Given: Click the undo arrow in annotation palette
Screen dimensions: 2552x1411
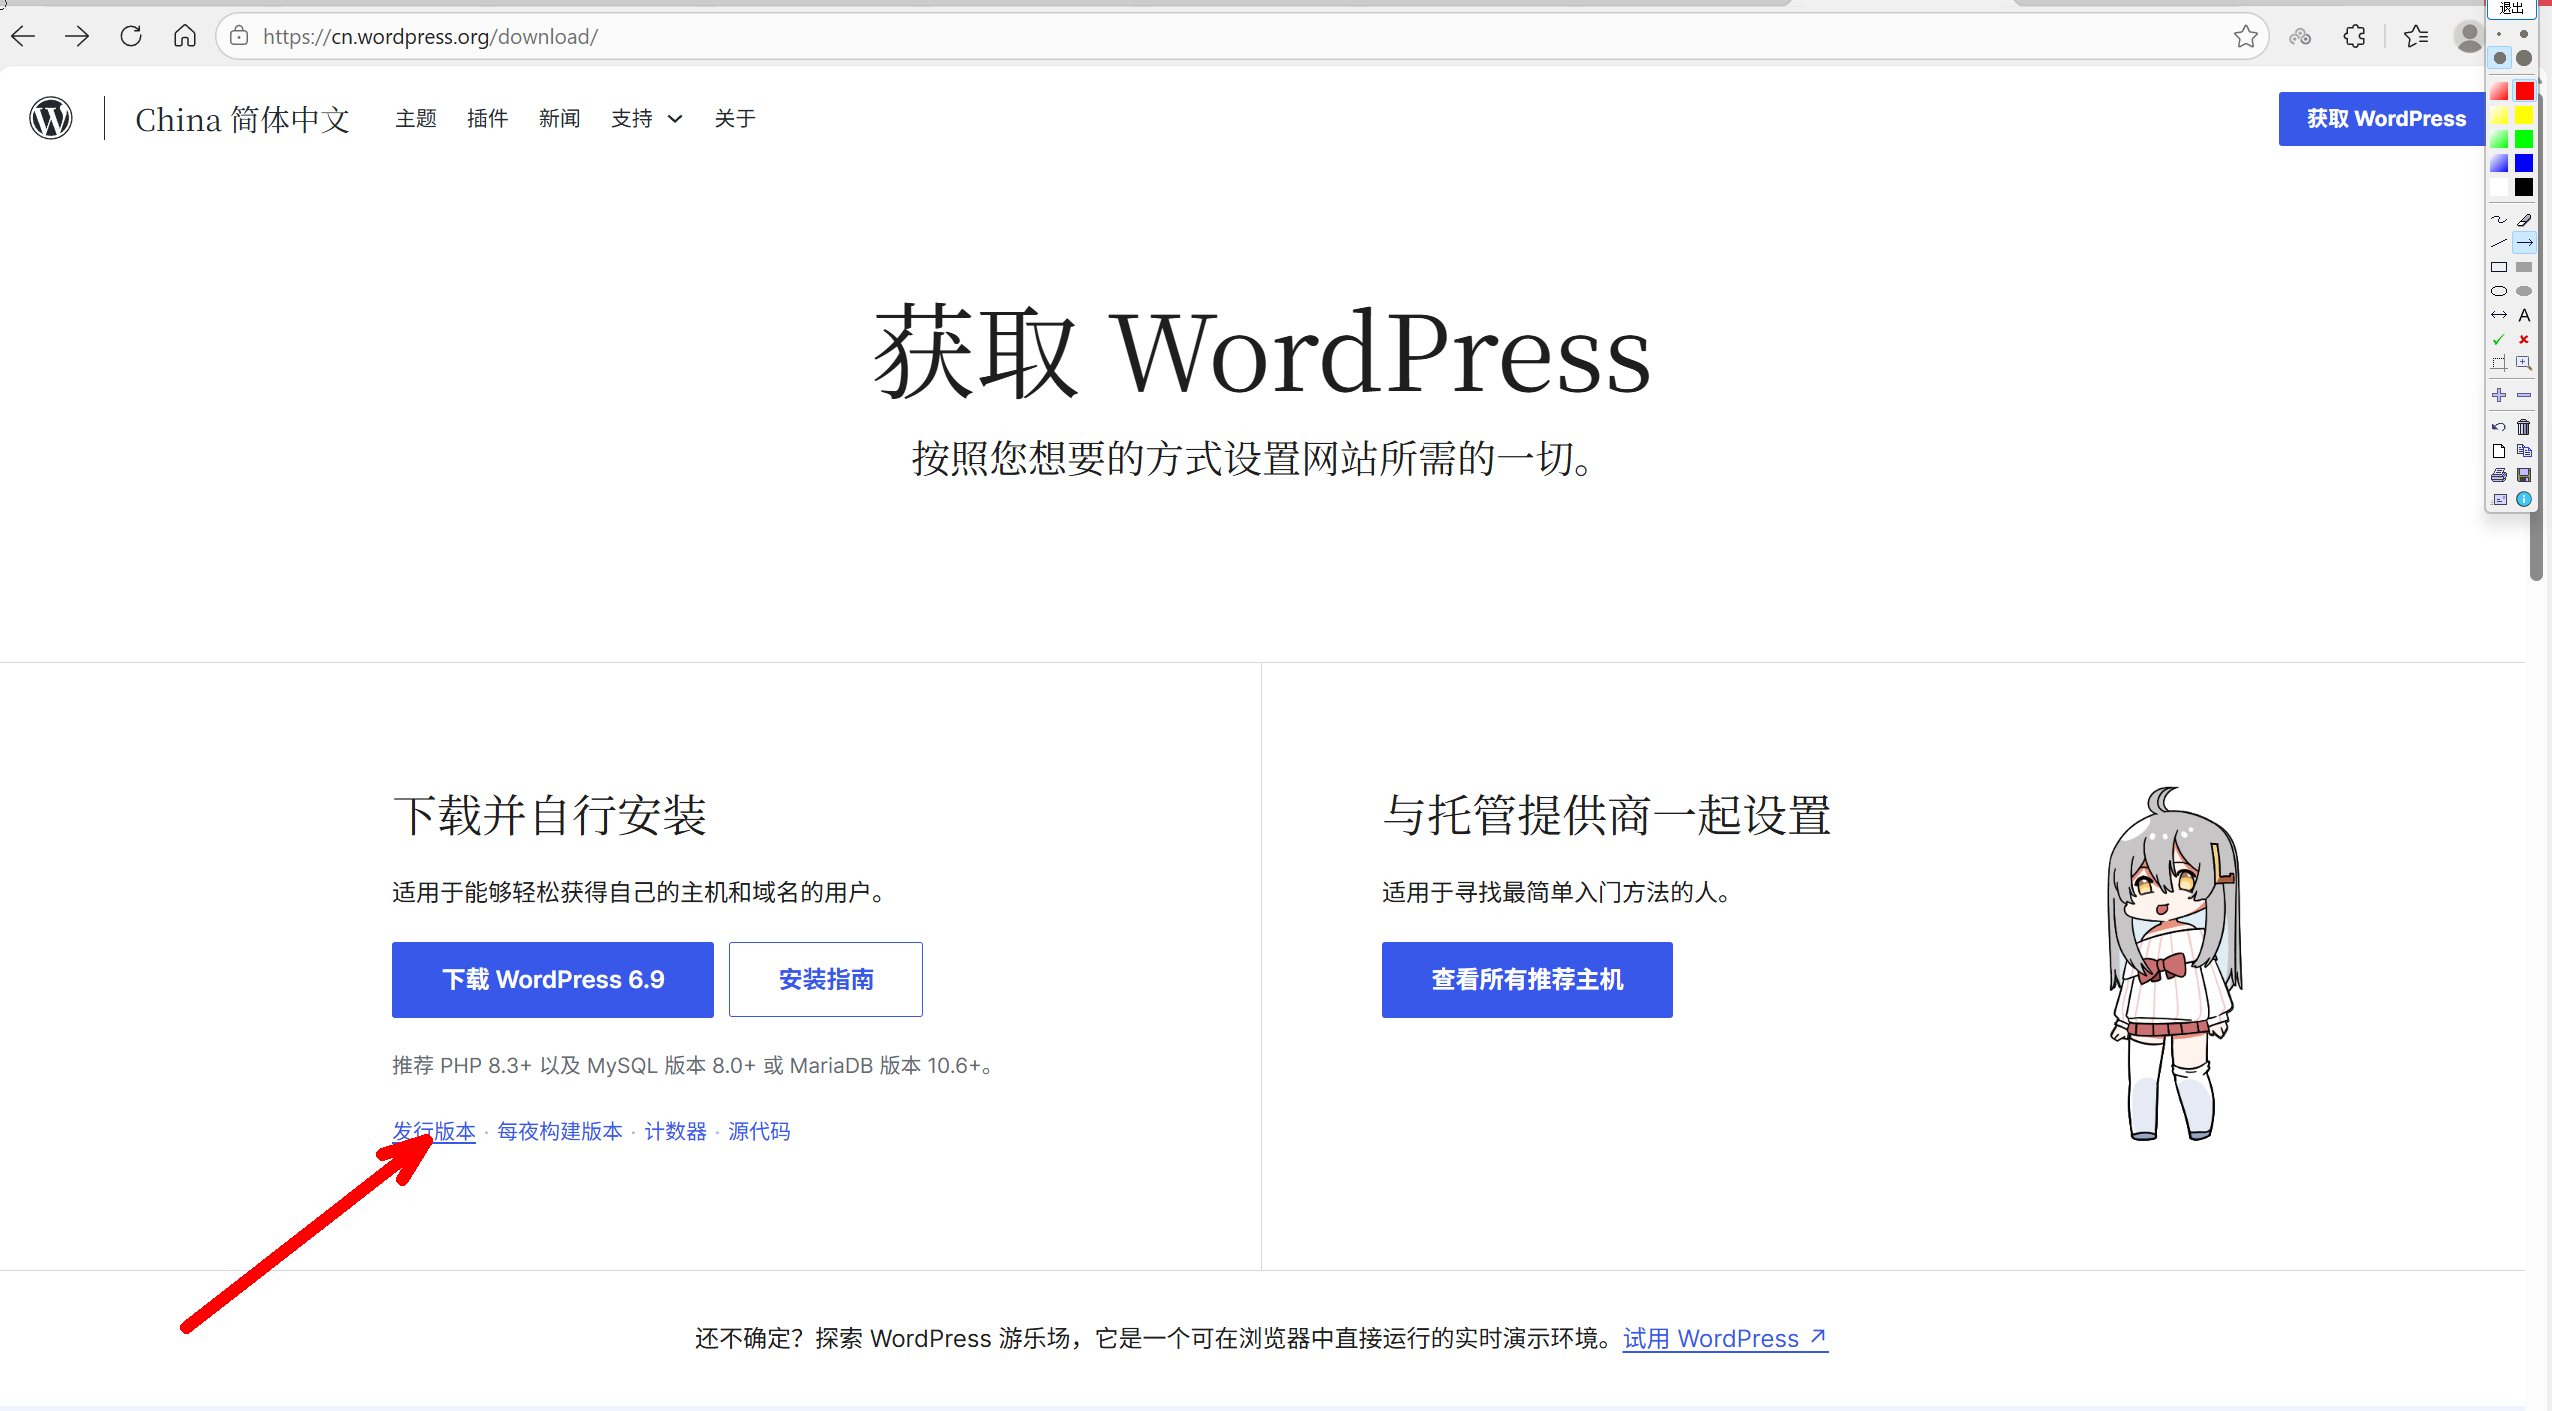Looking at the screenshot, I should [x=2499, y=427].
